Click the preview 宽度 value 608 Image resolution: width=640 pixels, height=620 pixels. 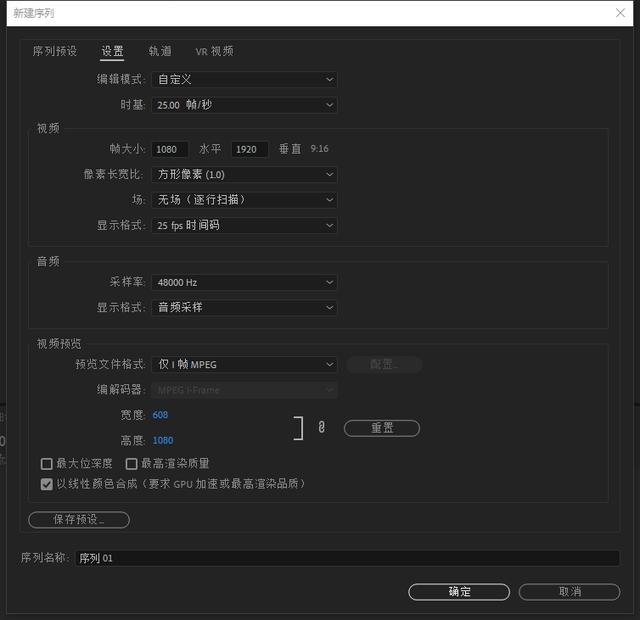[160, 415]
